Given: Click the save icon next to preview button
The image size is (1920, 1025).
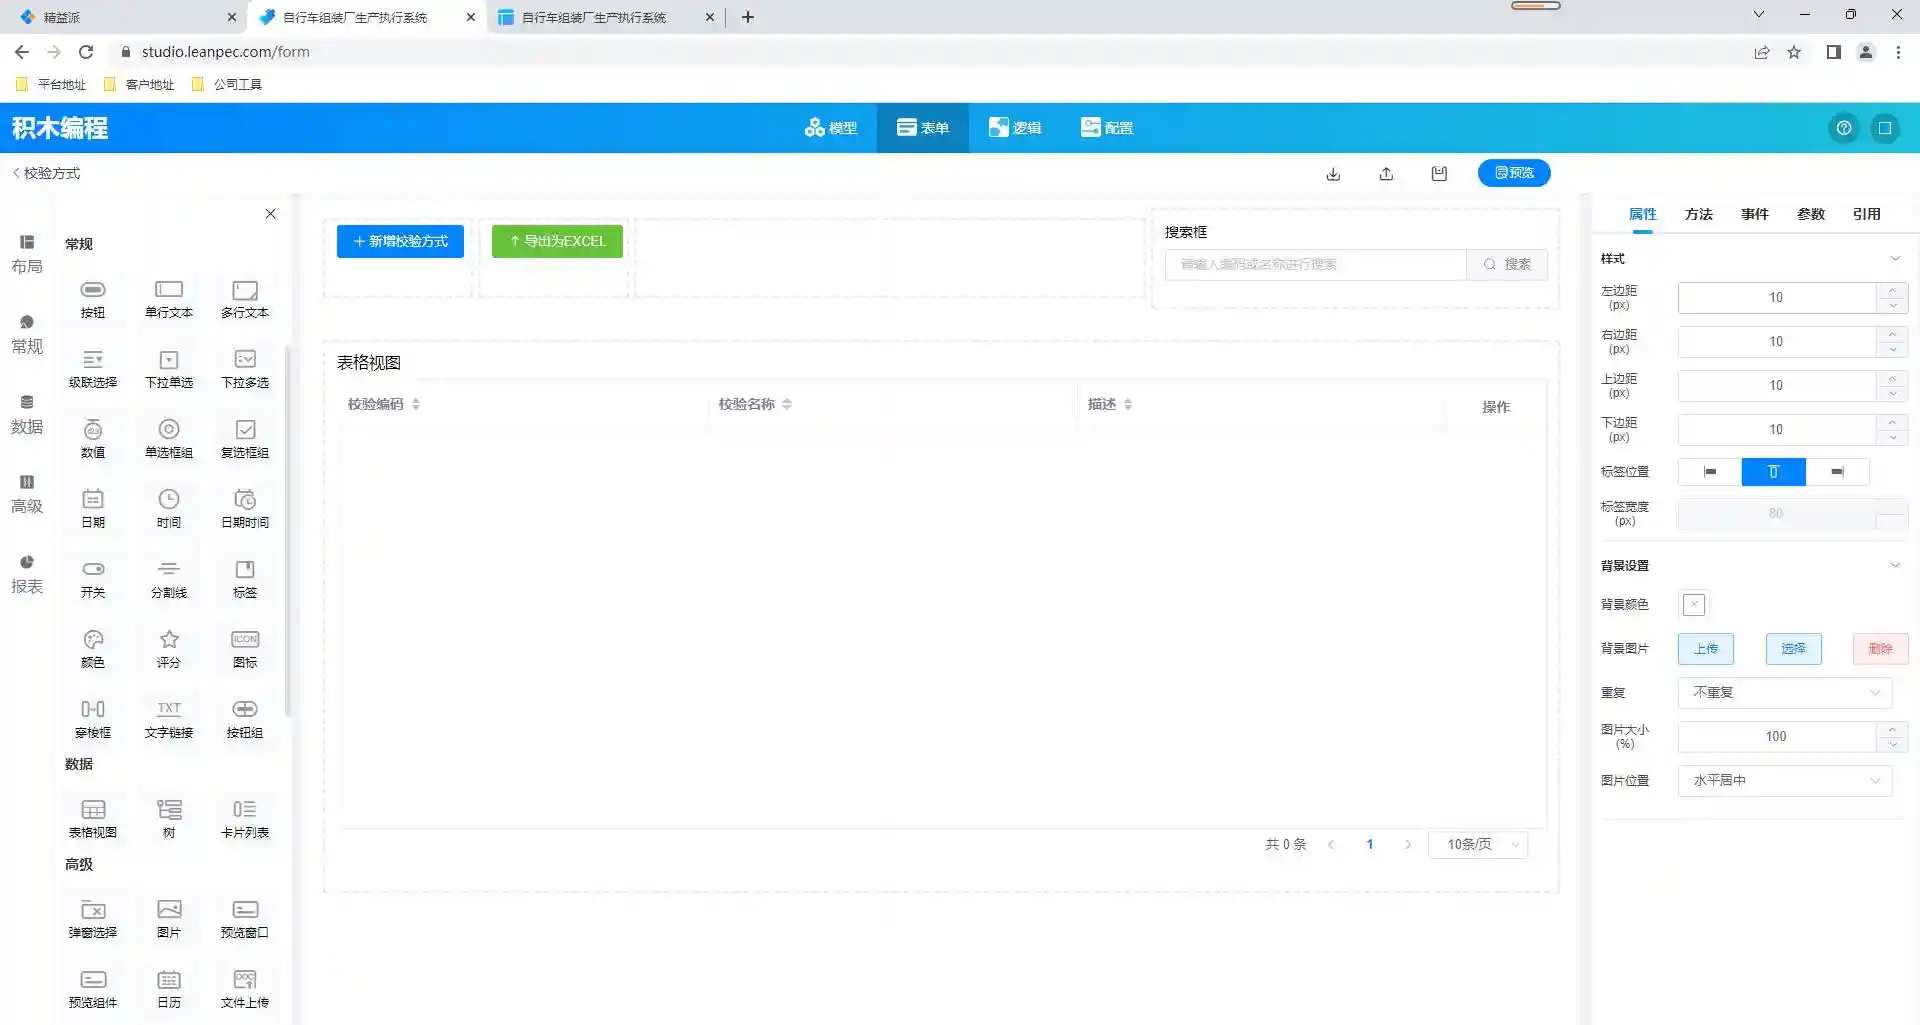Looking at the screenshot, I should (1439, 174).
